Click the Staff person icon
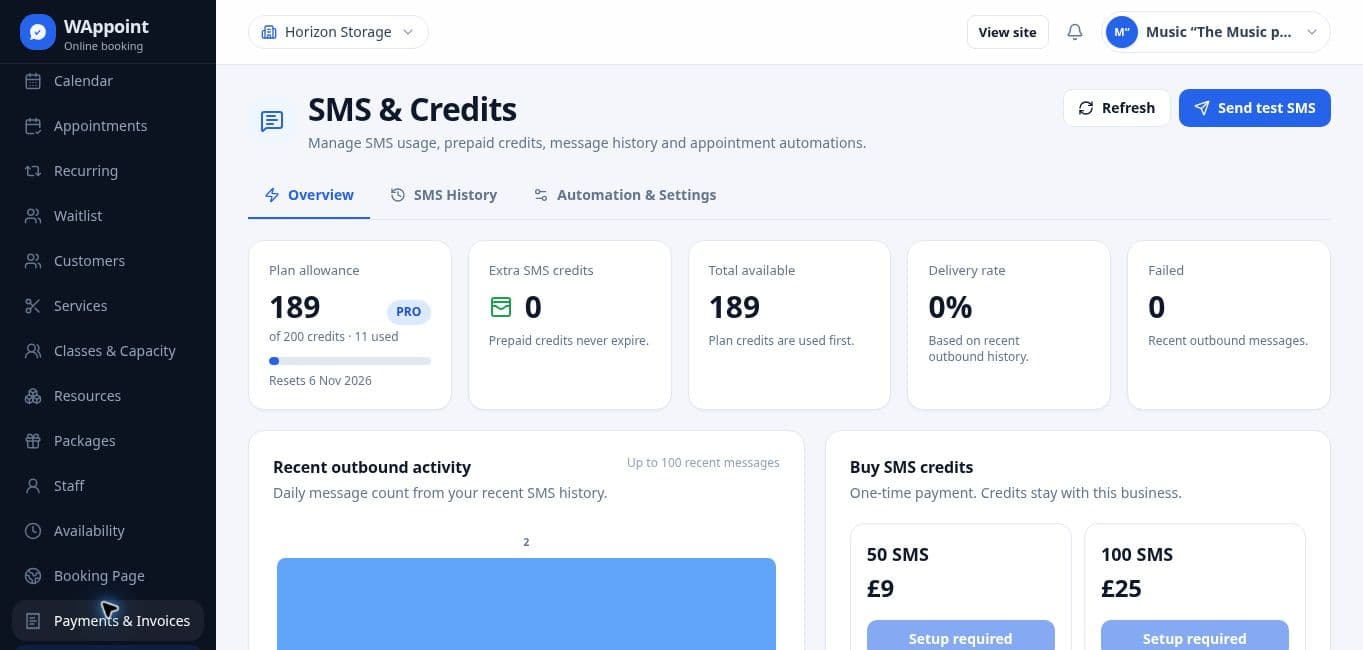 pos(33,486)
